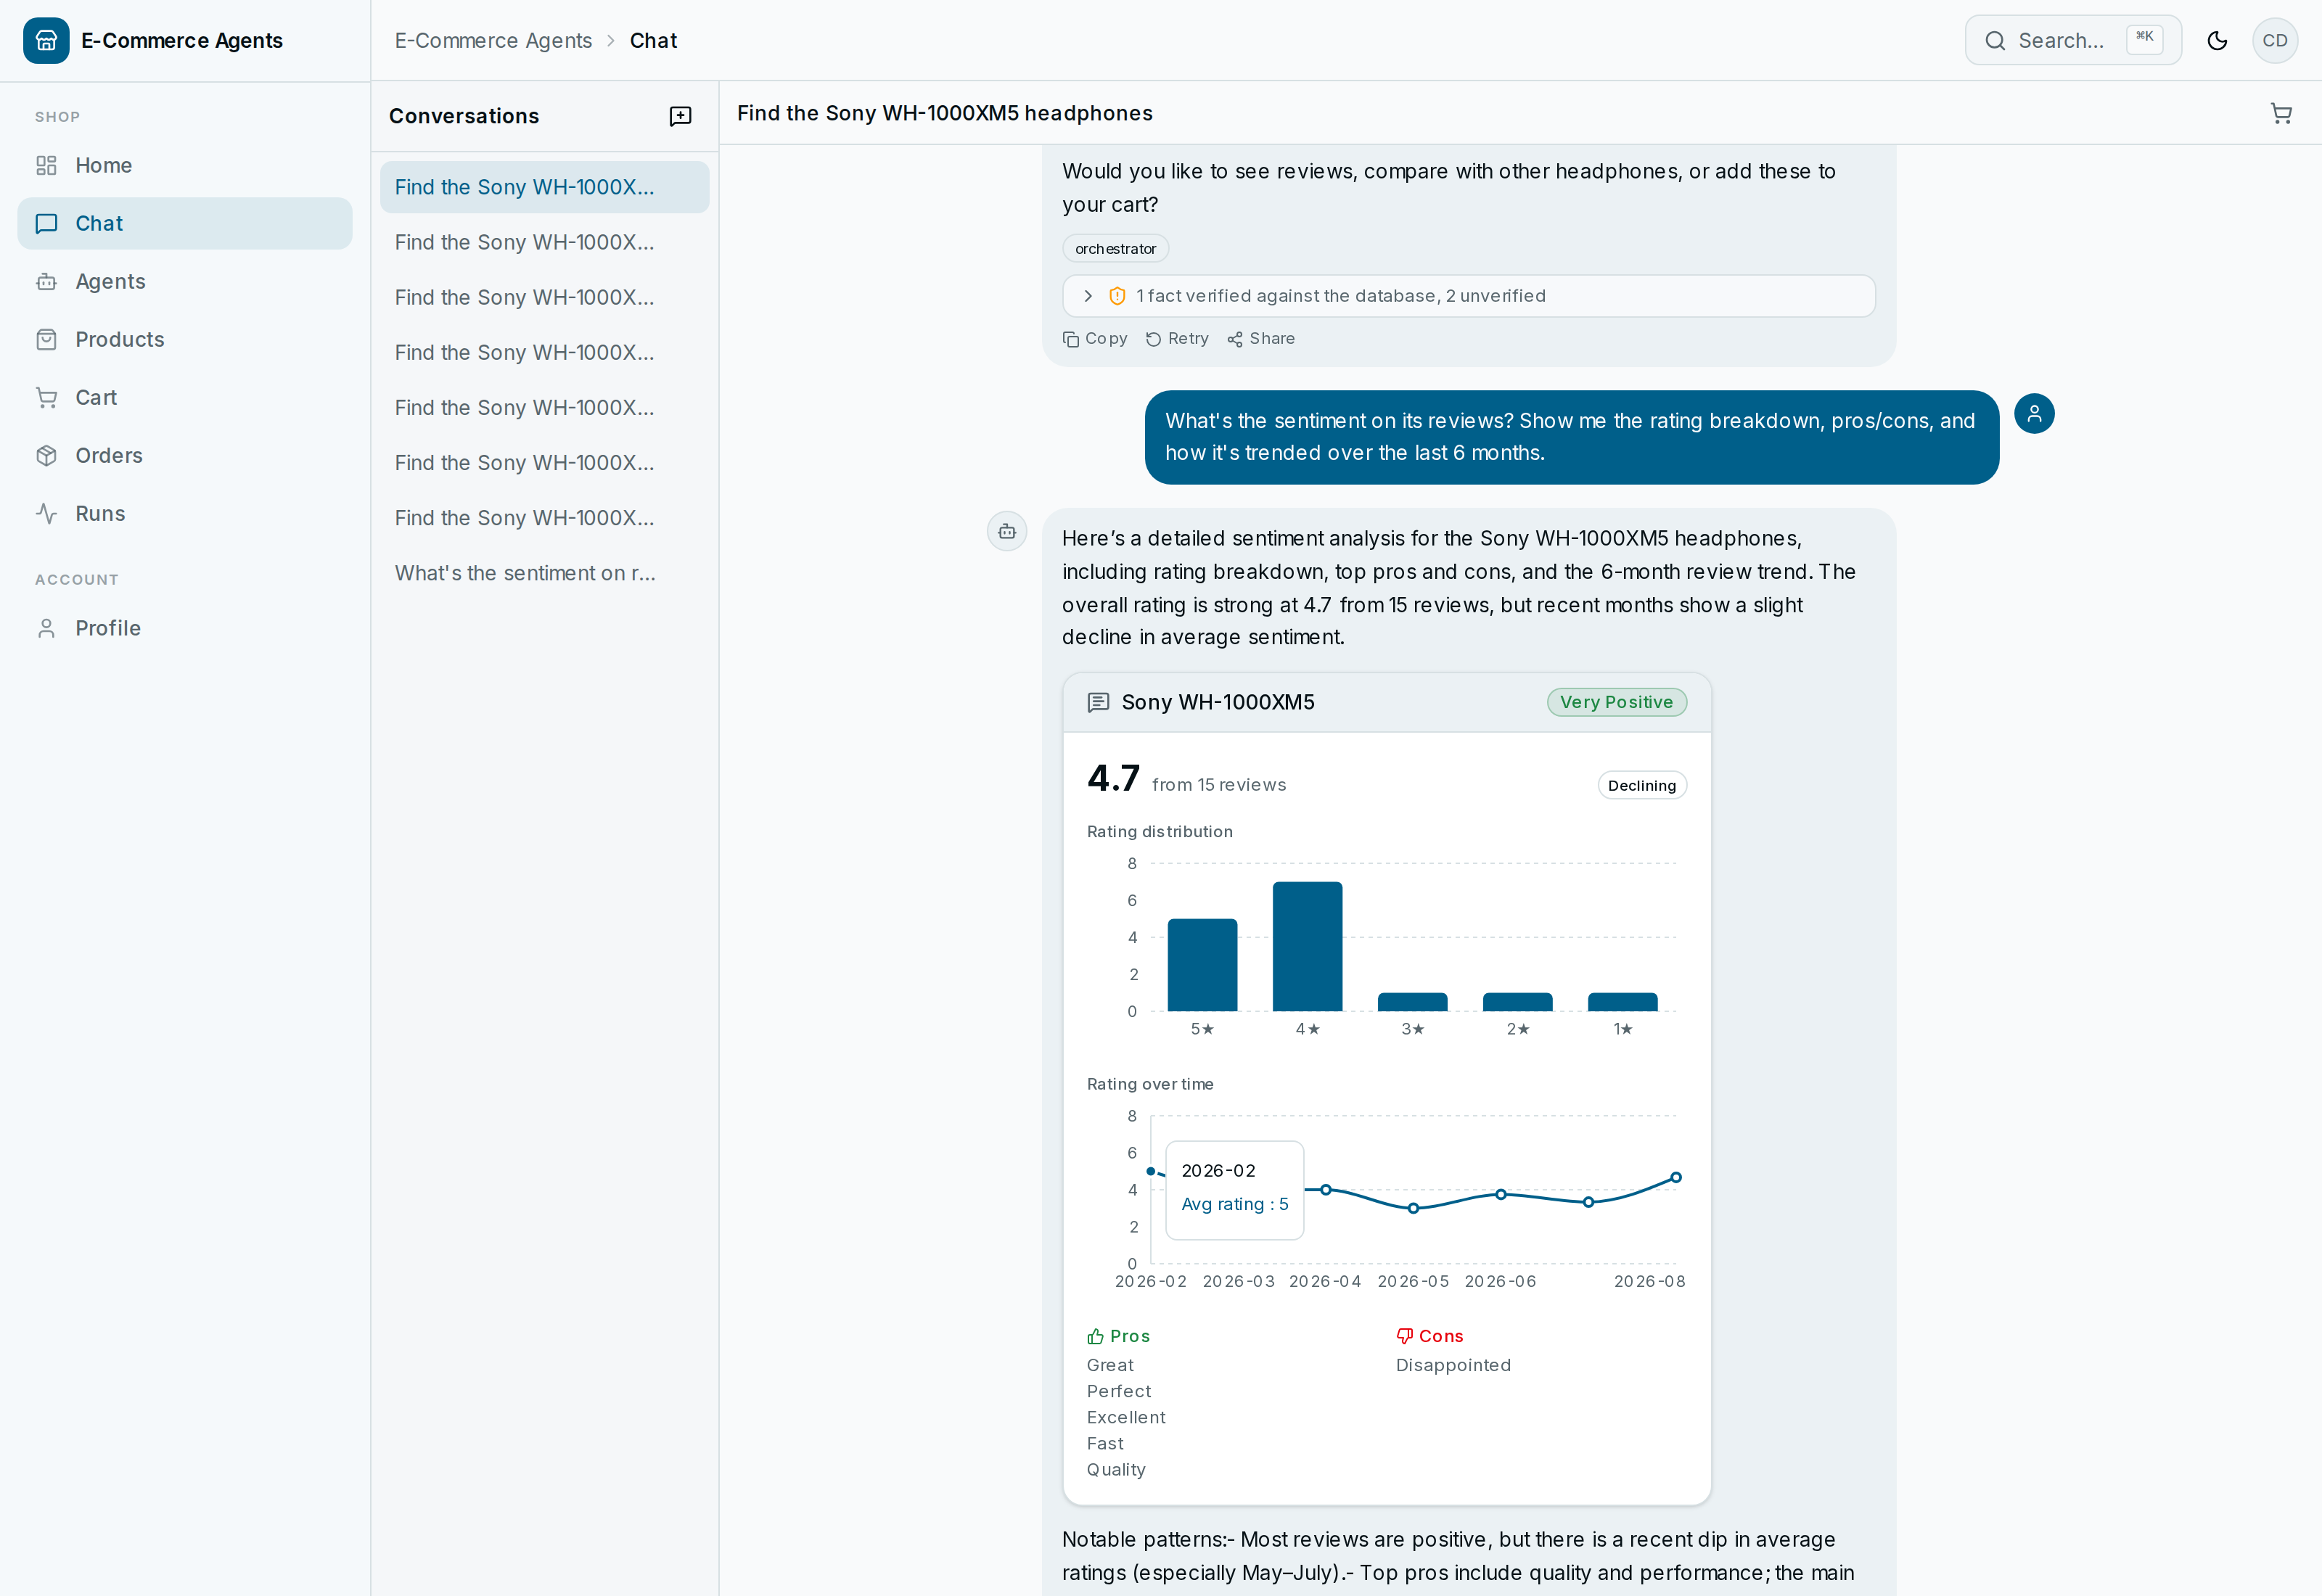Go to Agents in the sidebar
Screen dimensions: 2322x1596
coord(185,281)
